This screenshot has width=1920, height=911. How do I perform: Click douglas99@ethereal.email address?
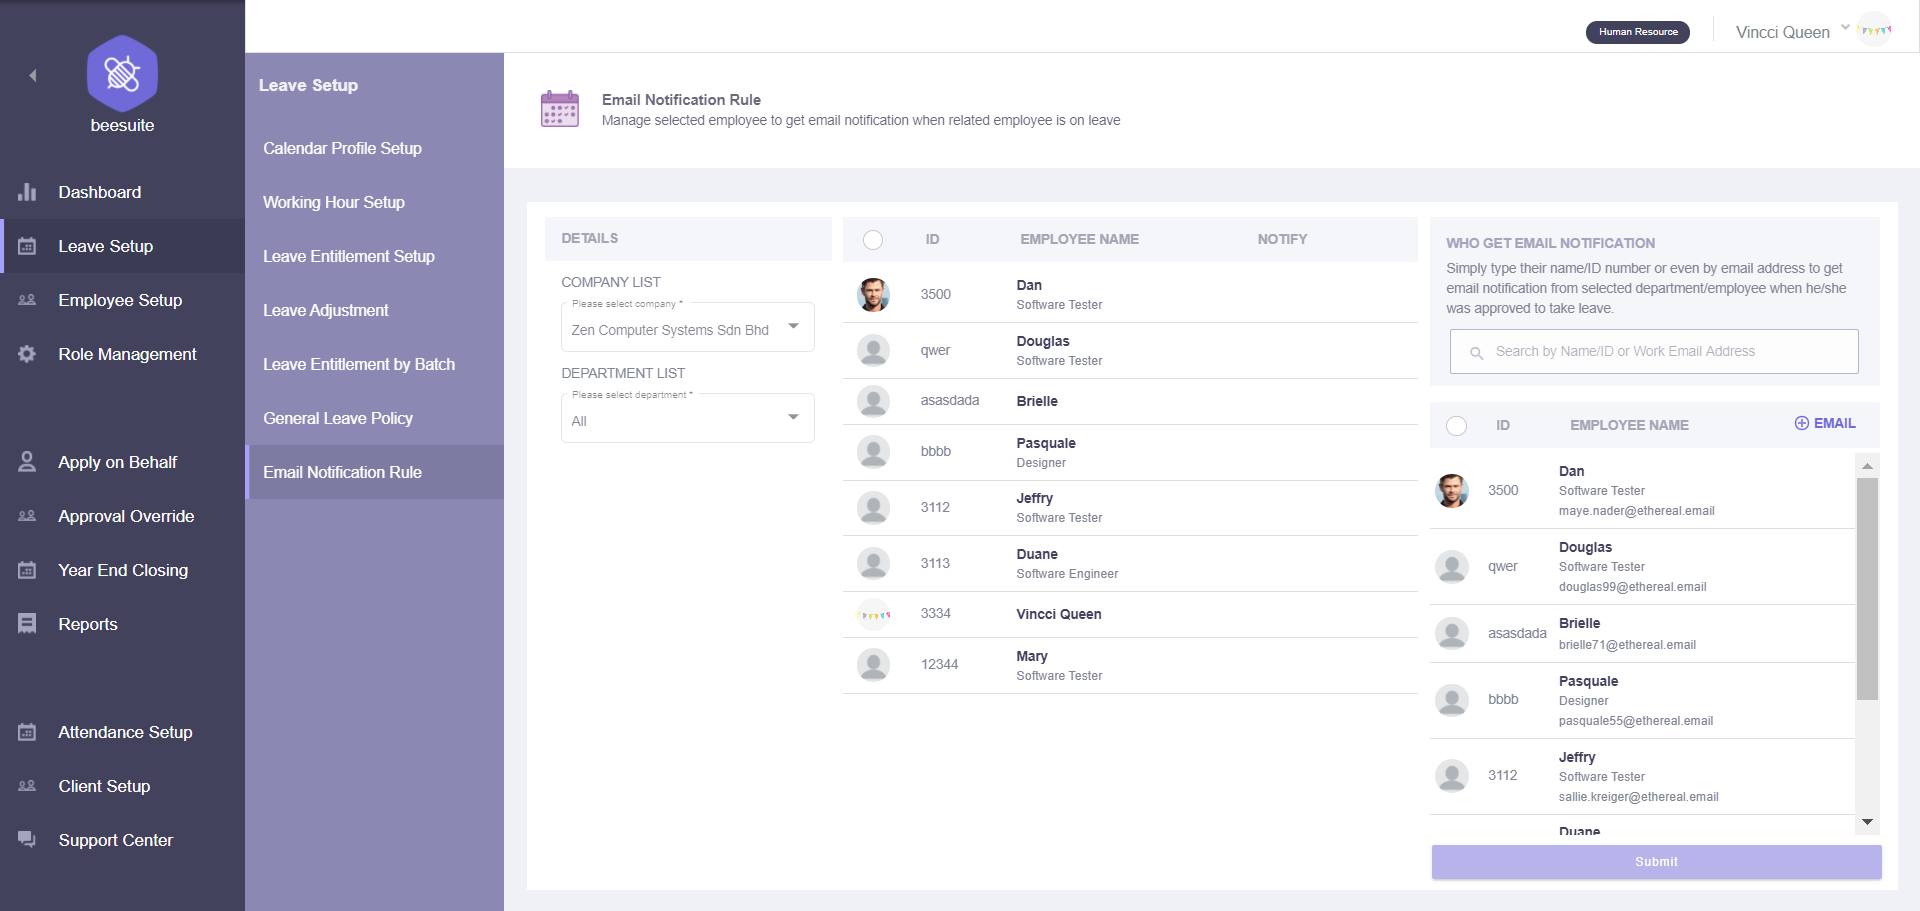pos(1632,587)
